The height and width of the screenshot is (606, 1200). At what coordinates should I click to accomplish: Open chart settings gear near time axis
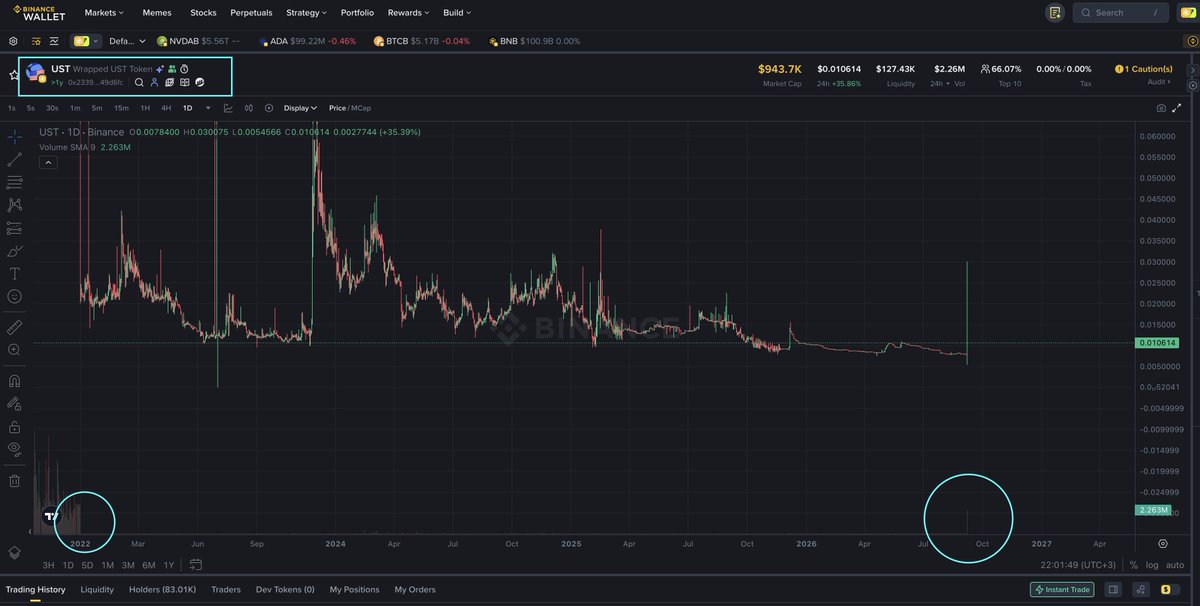(1163, 543)
